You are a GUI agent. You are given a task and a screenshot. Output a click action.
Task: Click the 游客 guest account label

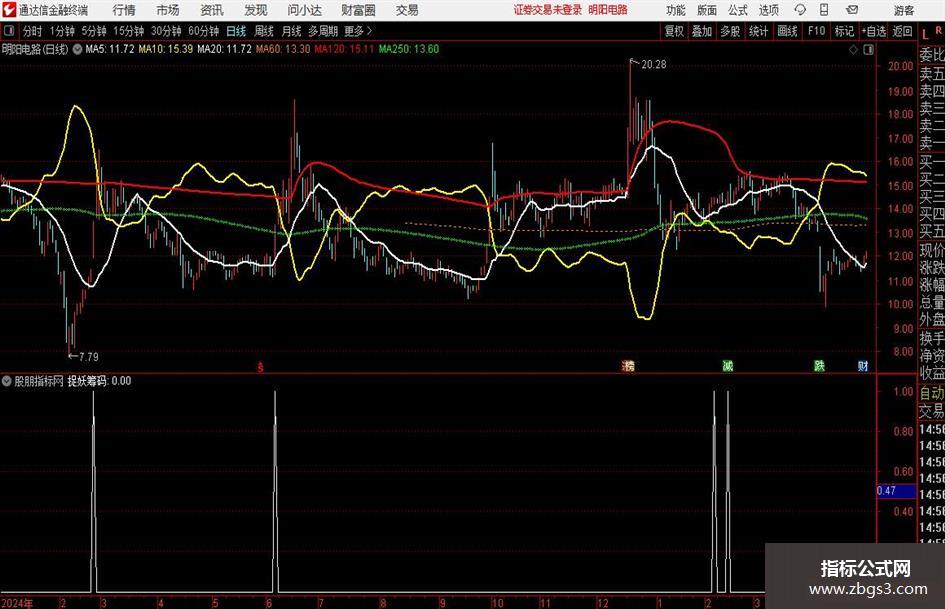click(x=904, y=10)
